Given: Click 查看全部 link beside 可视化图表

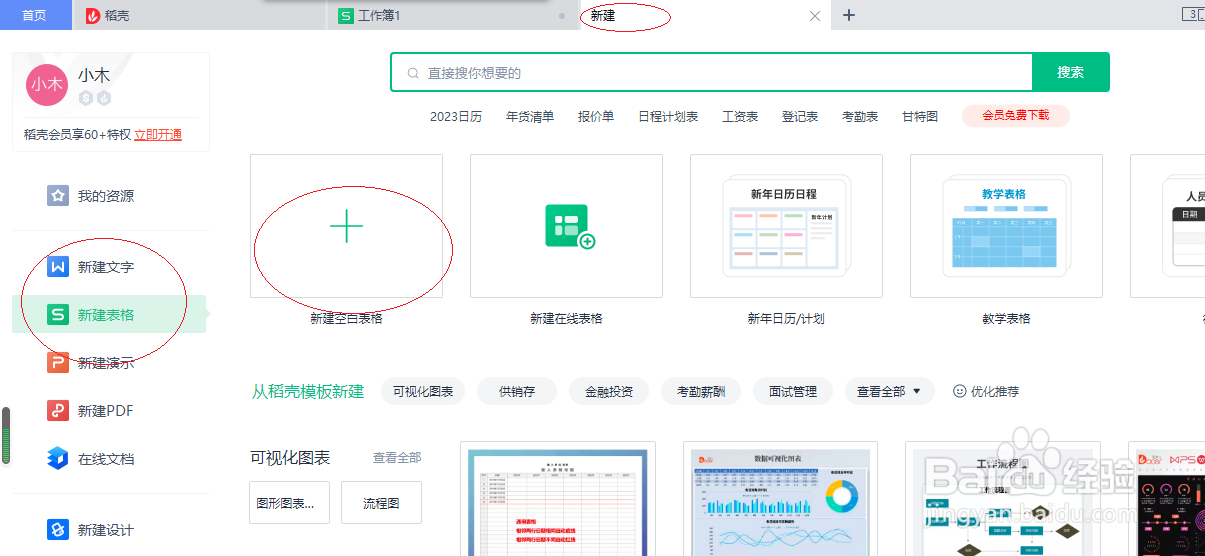Looking at the screenshot, I should (397, 457).
